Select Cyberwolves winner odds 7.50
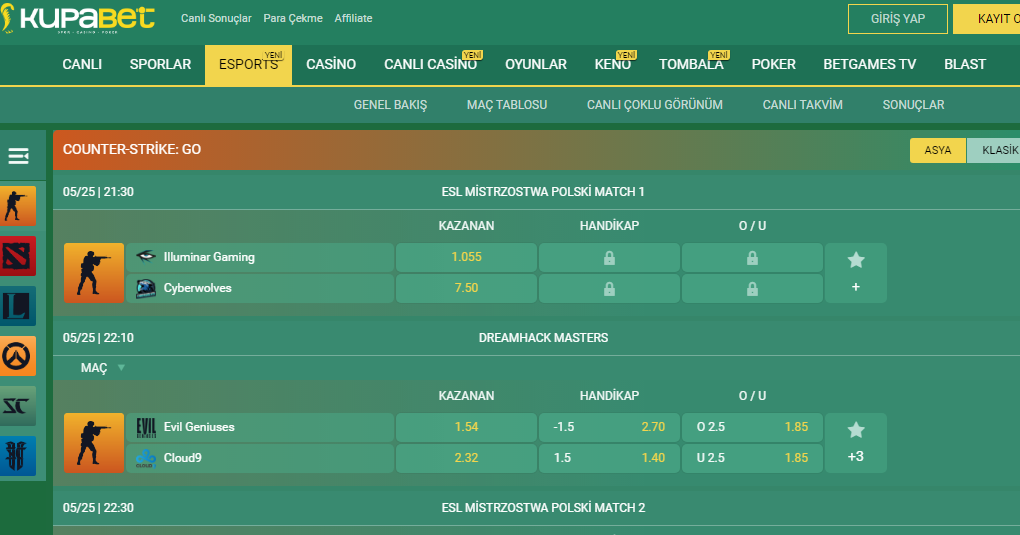Viewport: 1020px width, 535px height. click(x=466, y=288)
